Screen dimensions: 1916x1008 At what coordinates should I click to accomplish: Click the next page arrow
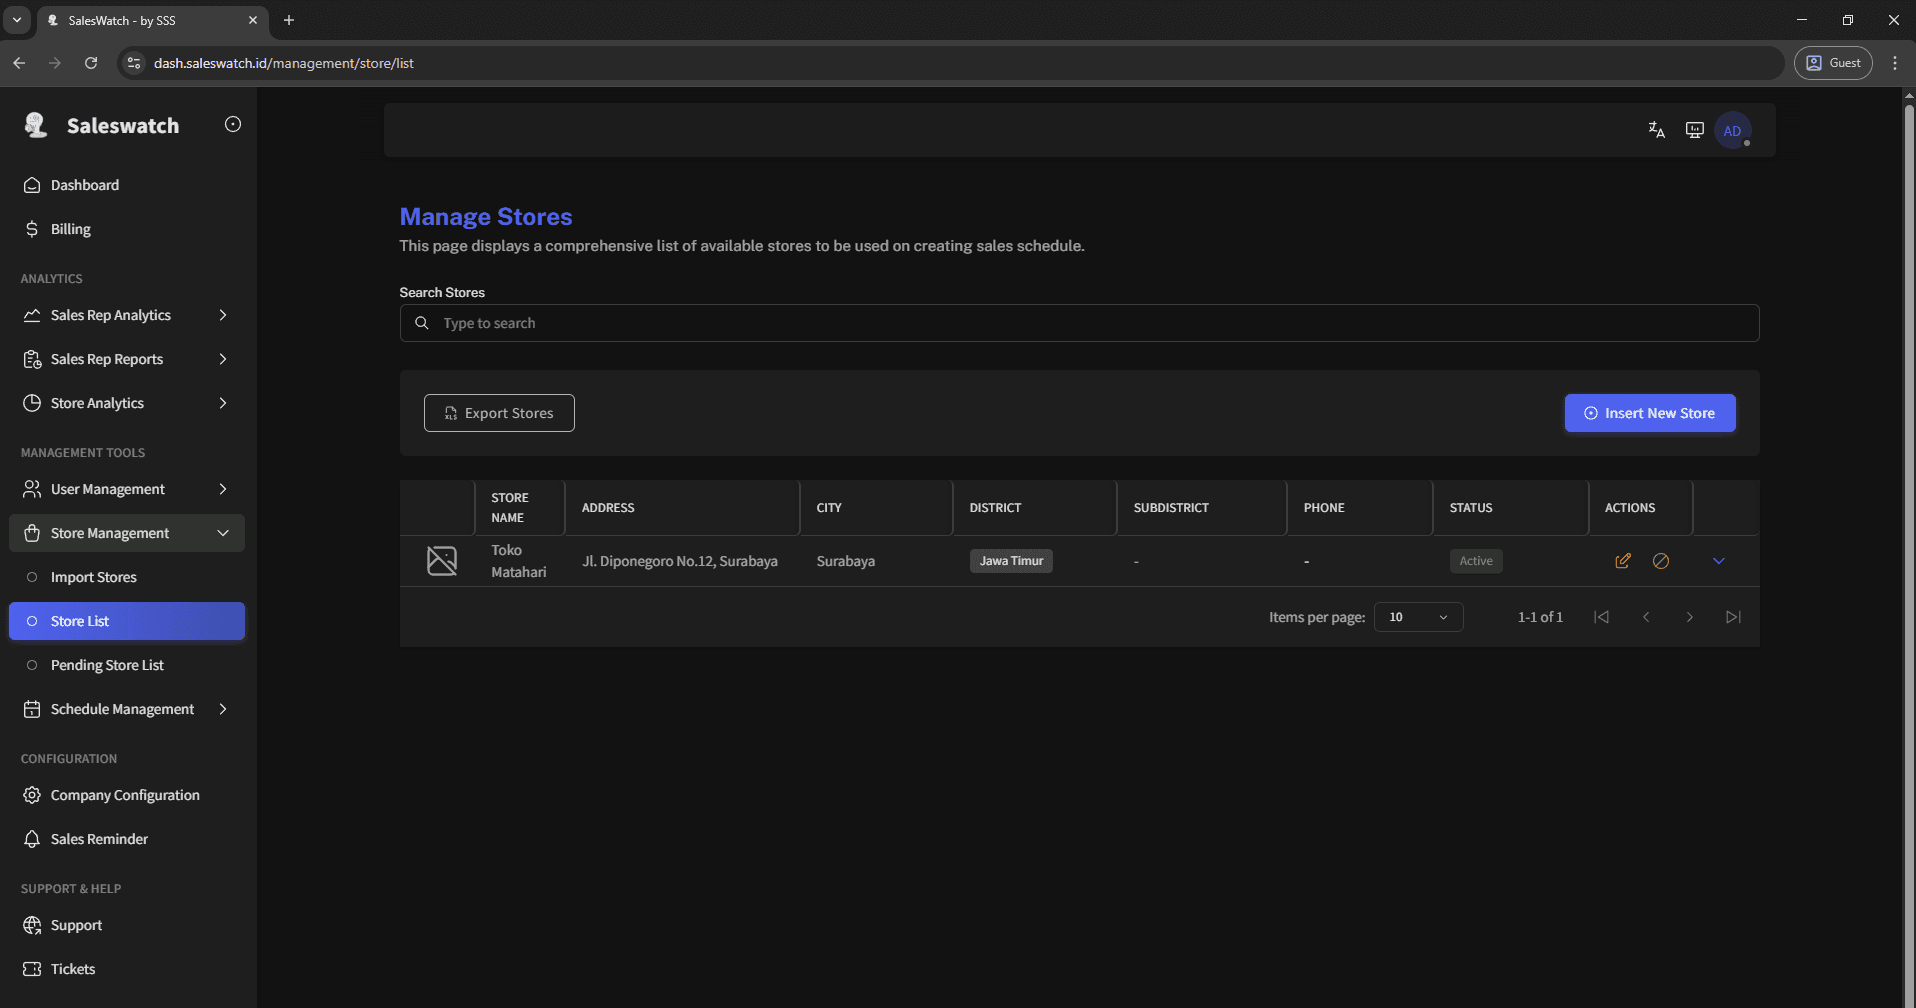coord(1689,617)
